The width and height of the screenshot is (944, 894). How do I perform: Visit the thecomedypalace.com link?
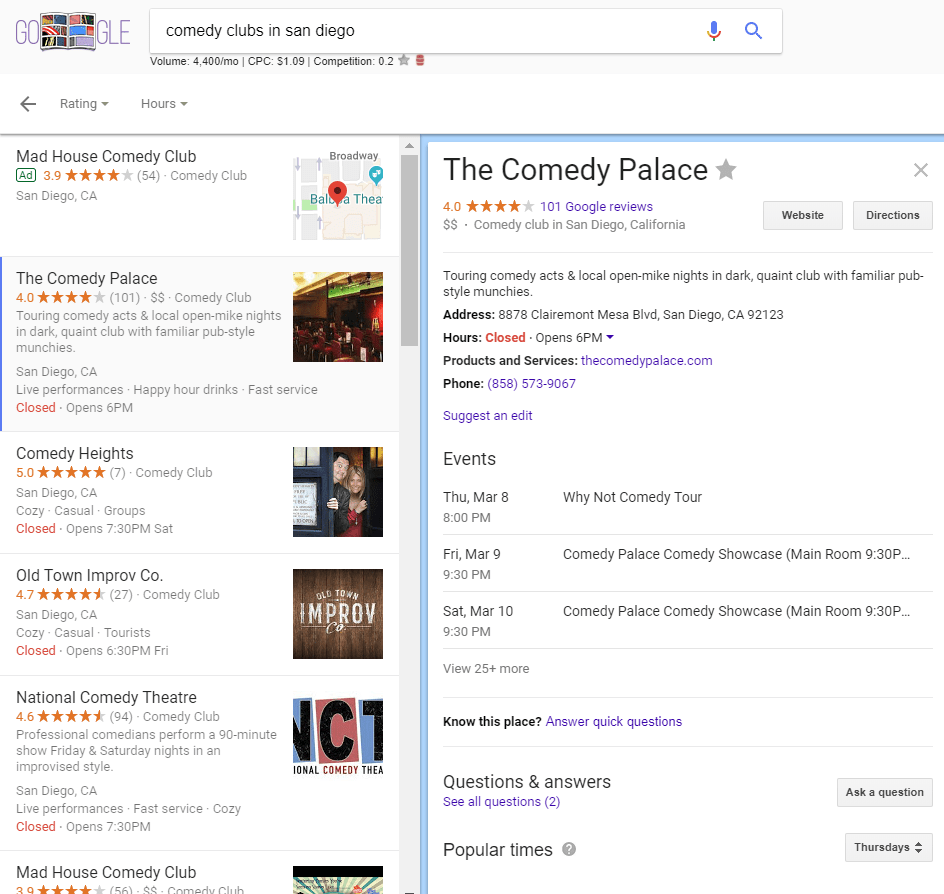(646, 360)
